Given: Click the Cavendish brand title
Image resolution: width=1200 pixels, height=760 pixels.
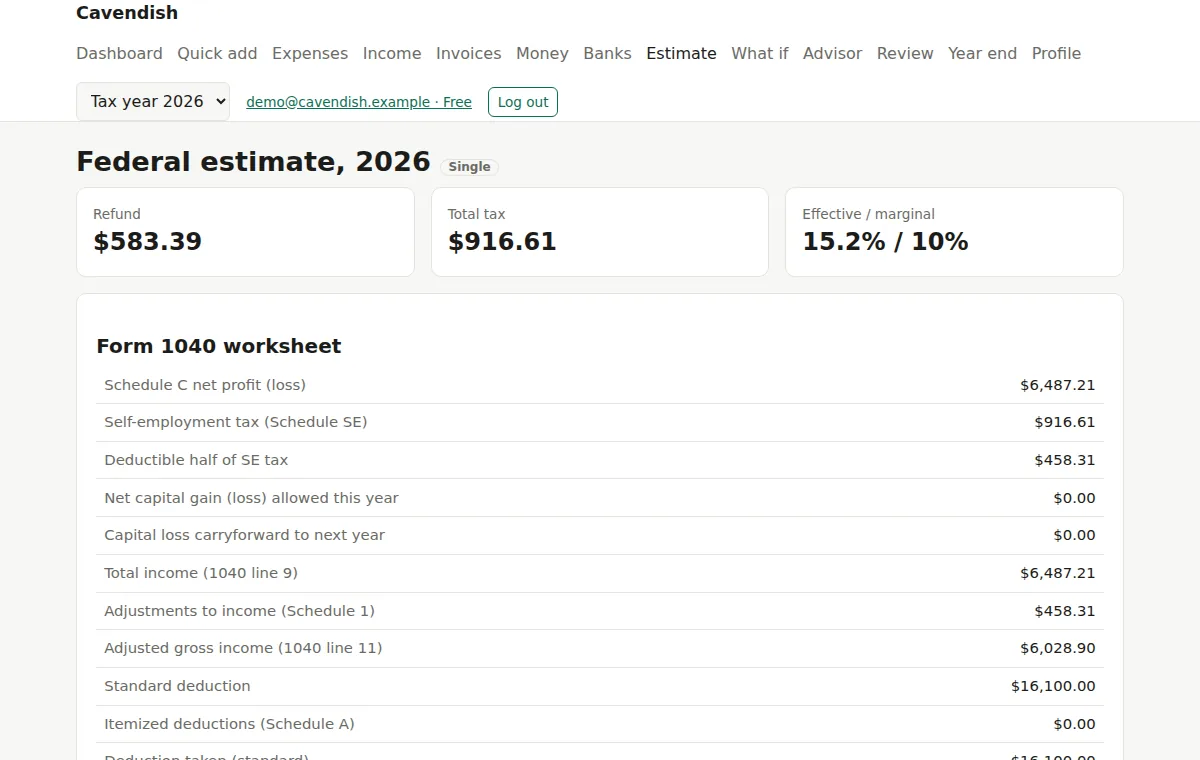Looking at the screenshot, I should pos(127,13).
